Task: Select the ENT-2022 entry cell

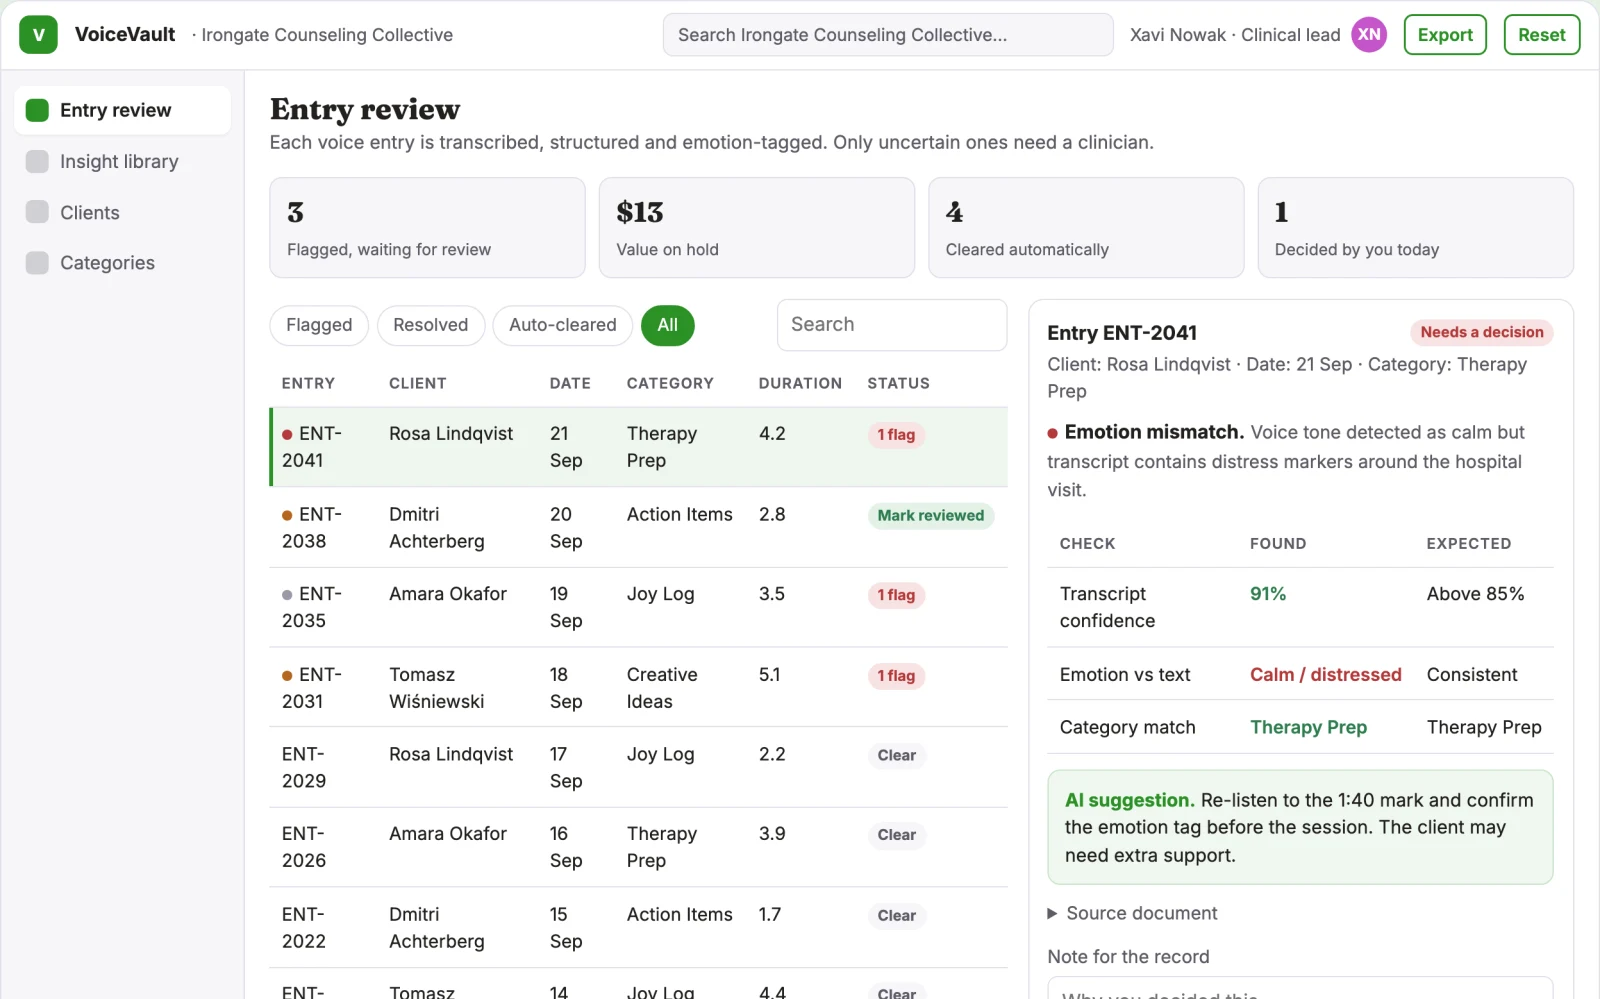Action: (x=323, y=928)
